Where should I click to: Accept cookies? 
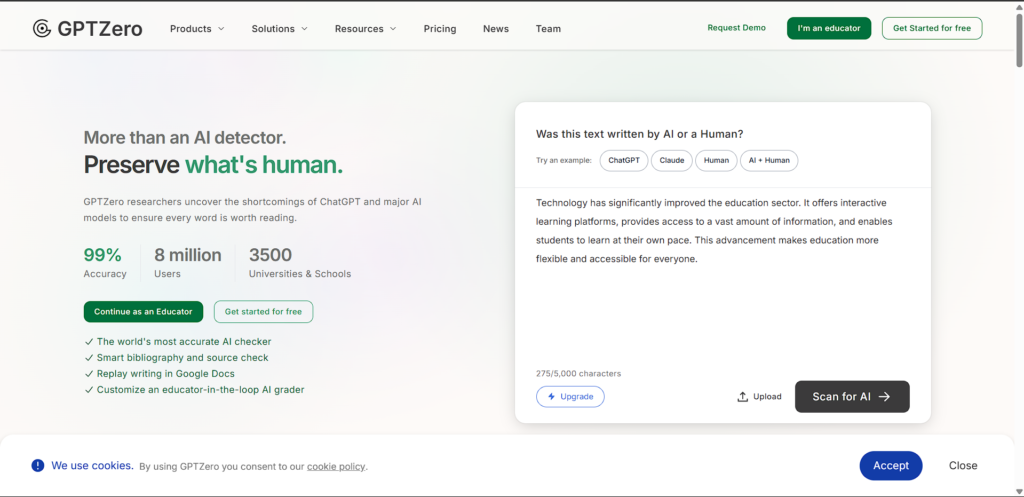pos(891,466)
